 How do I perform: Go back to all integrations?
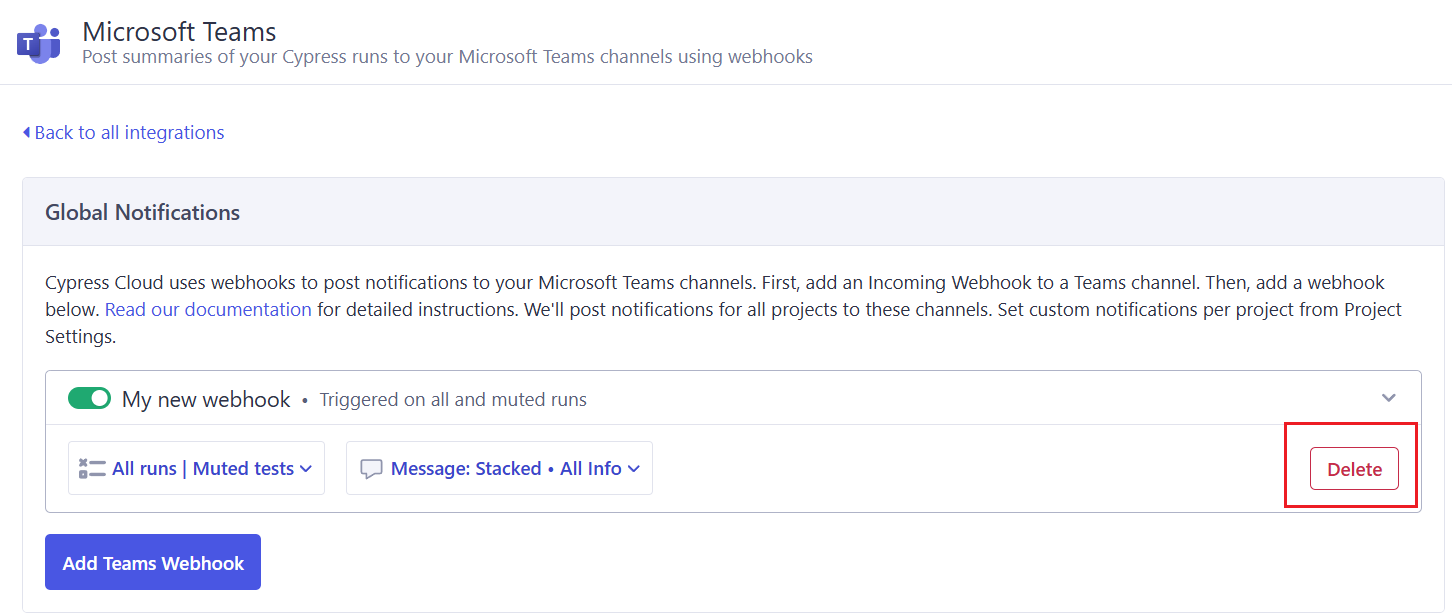coord(123,132)
